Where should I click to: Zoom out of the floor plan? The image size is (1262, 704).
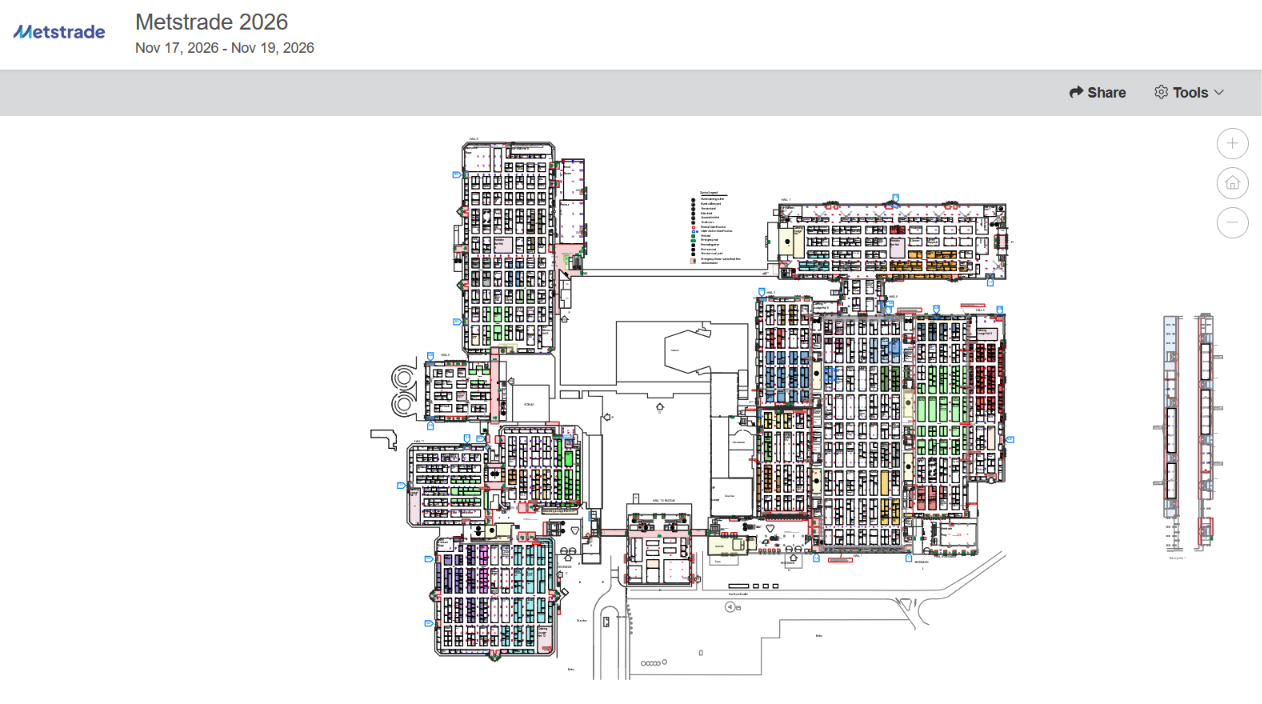[x=1232, y=222]
